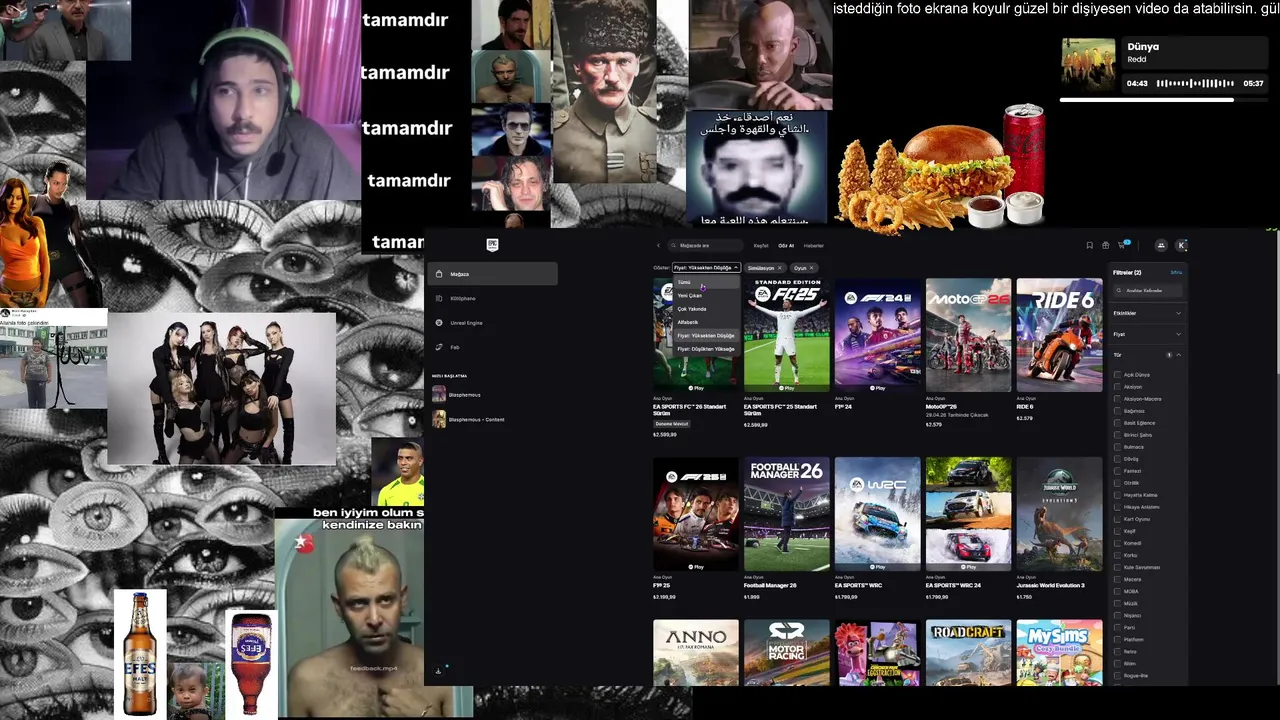The height and width of the screenshot is (720, 1280).
Task: Open the F1 24 game cover
Action: point(877,334)
